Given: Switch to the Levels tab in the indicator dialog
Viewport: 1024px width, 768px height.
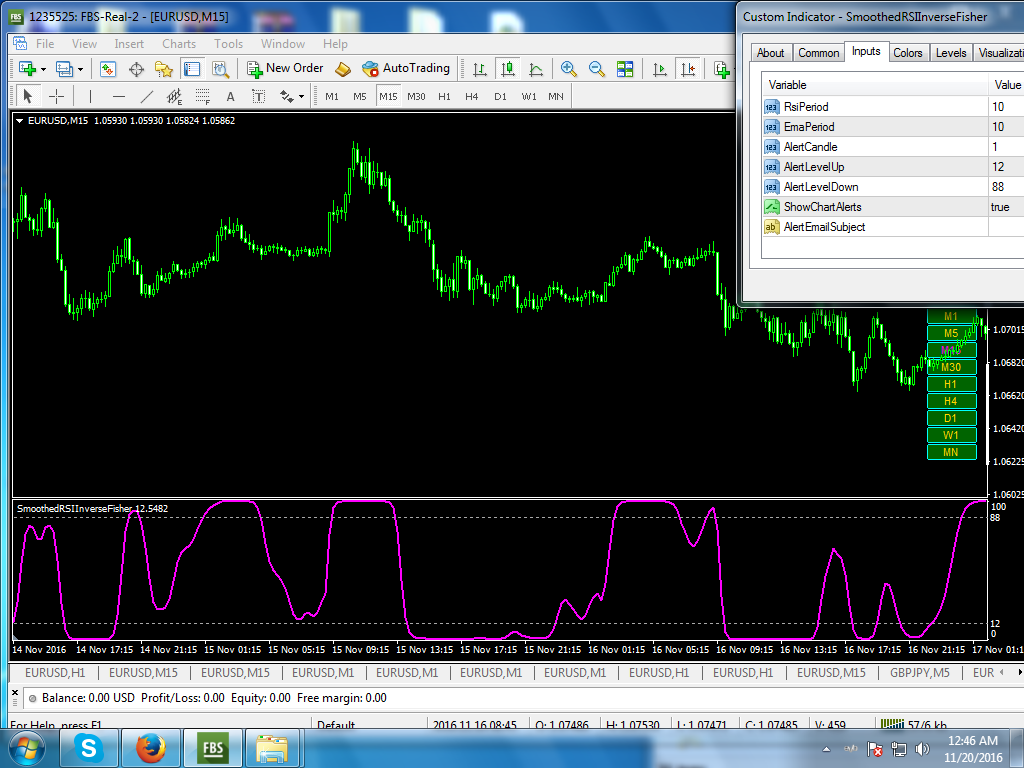Looking at the screenshot, I should tap(951, 53).
